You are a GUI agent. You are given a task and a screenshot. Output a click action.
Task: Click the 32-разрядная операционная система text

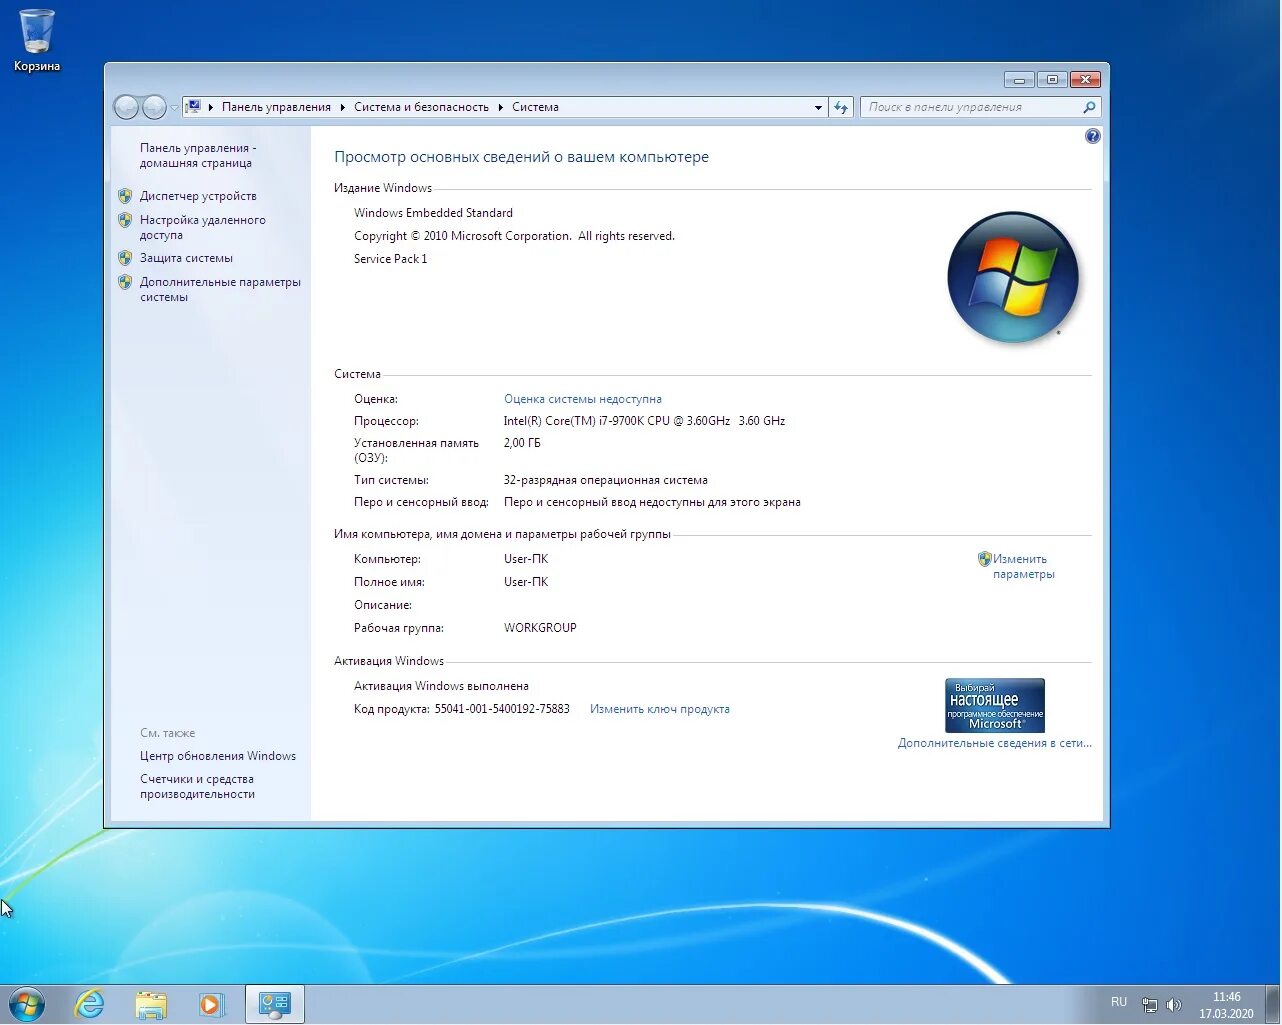tap(606, 480)
